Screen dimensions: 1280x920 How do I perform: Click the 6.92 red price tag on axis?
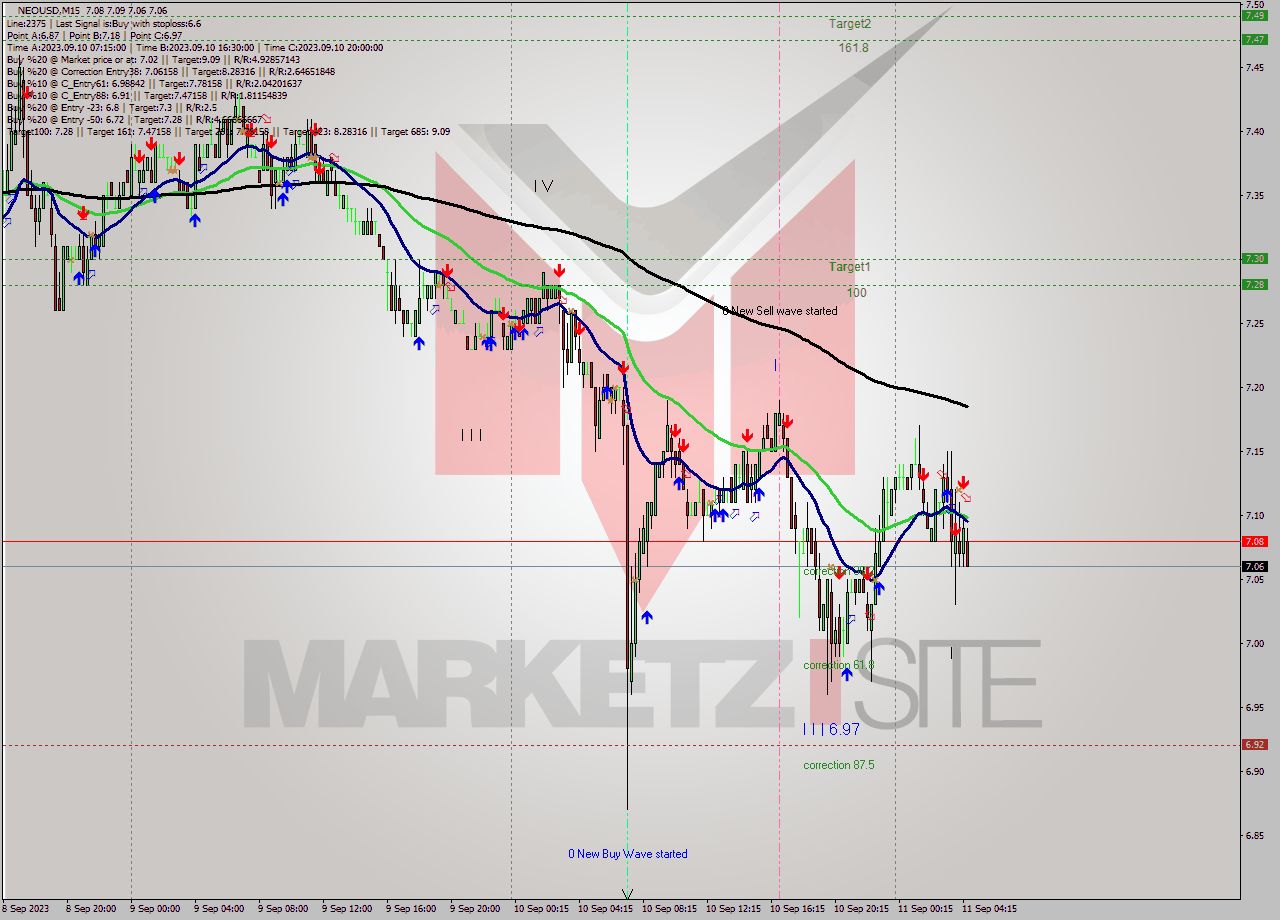click(1254, 744)
